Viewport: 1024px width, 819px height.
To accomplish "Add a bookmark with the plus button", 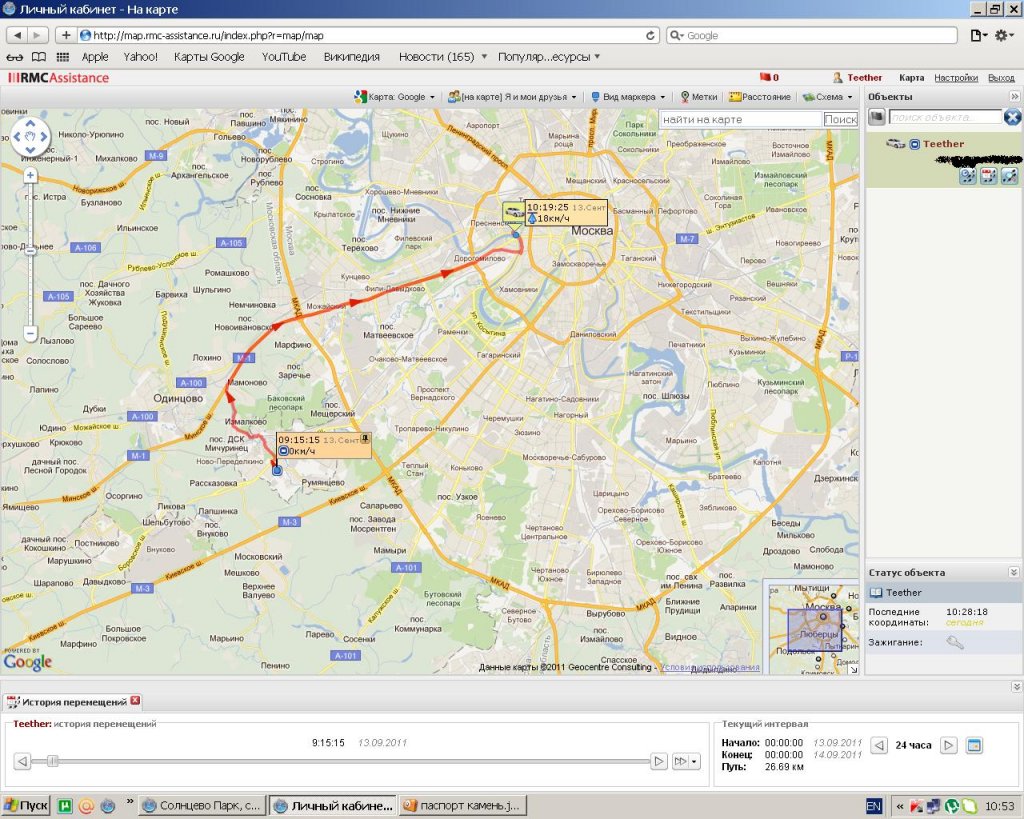I will (x=65, y=35).
